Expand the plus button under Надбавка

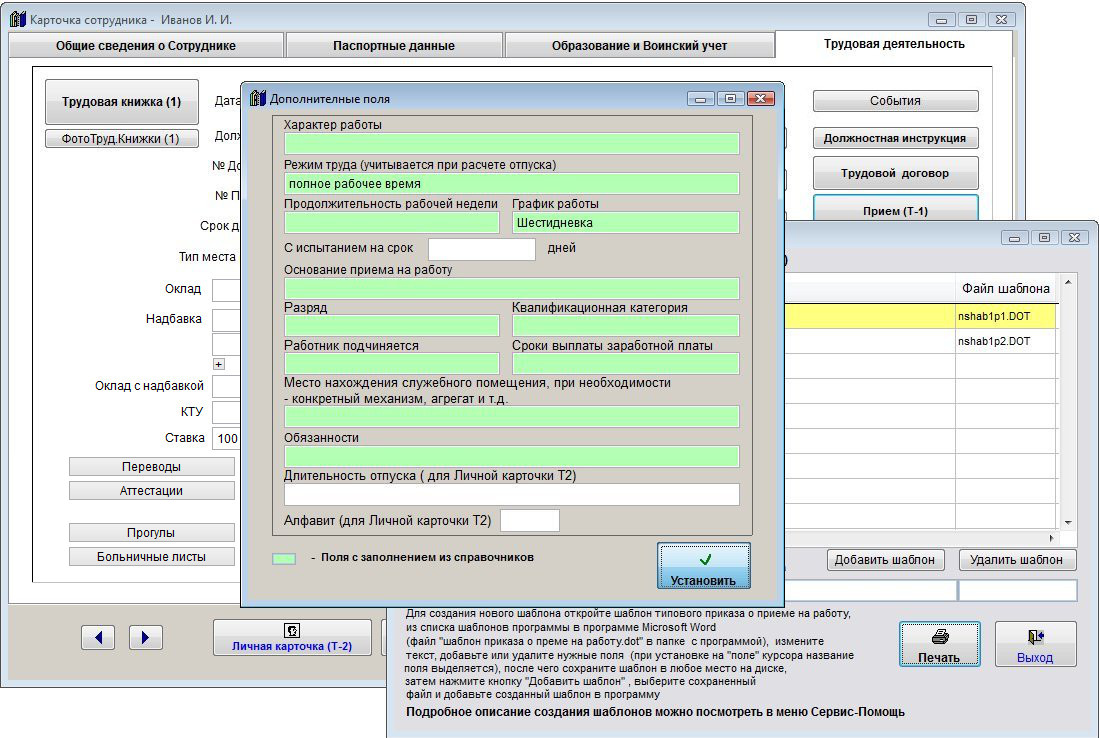pyautogui.click(x=219, y=364)
